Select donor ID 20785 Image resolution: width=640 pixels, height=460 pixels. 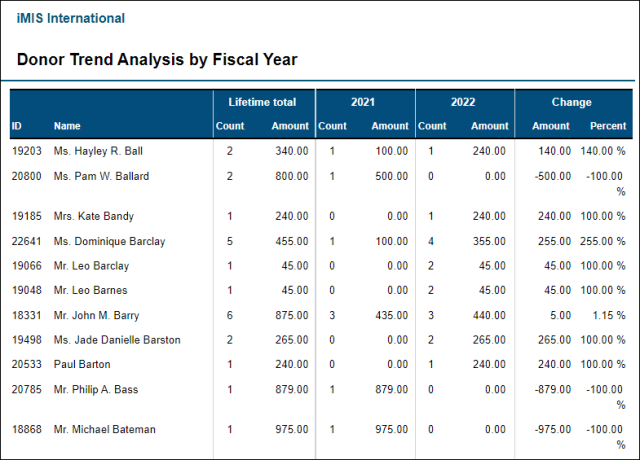click(27, 389)
